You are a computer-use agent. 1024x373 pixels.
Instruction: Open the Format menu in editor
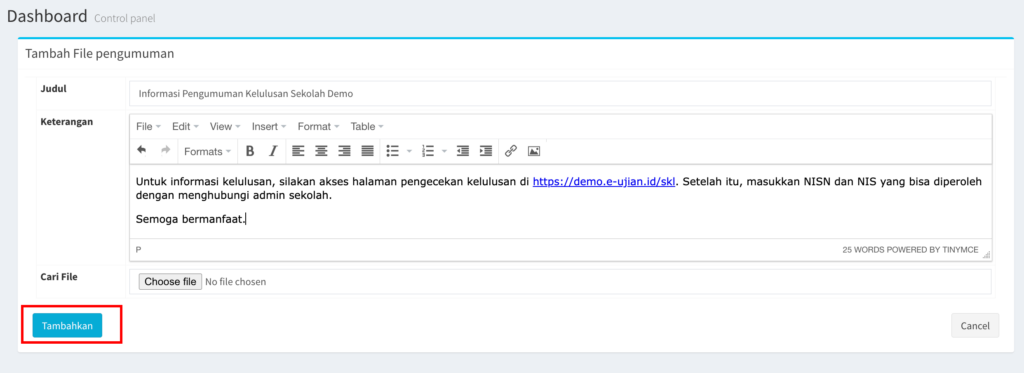tap(319, 126)
